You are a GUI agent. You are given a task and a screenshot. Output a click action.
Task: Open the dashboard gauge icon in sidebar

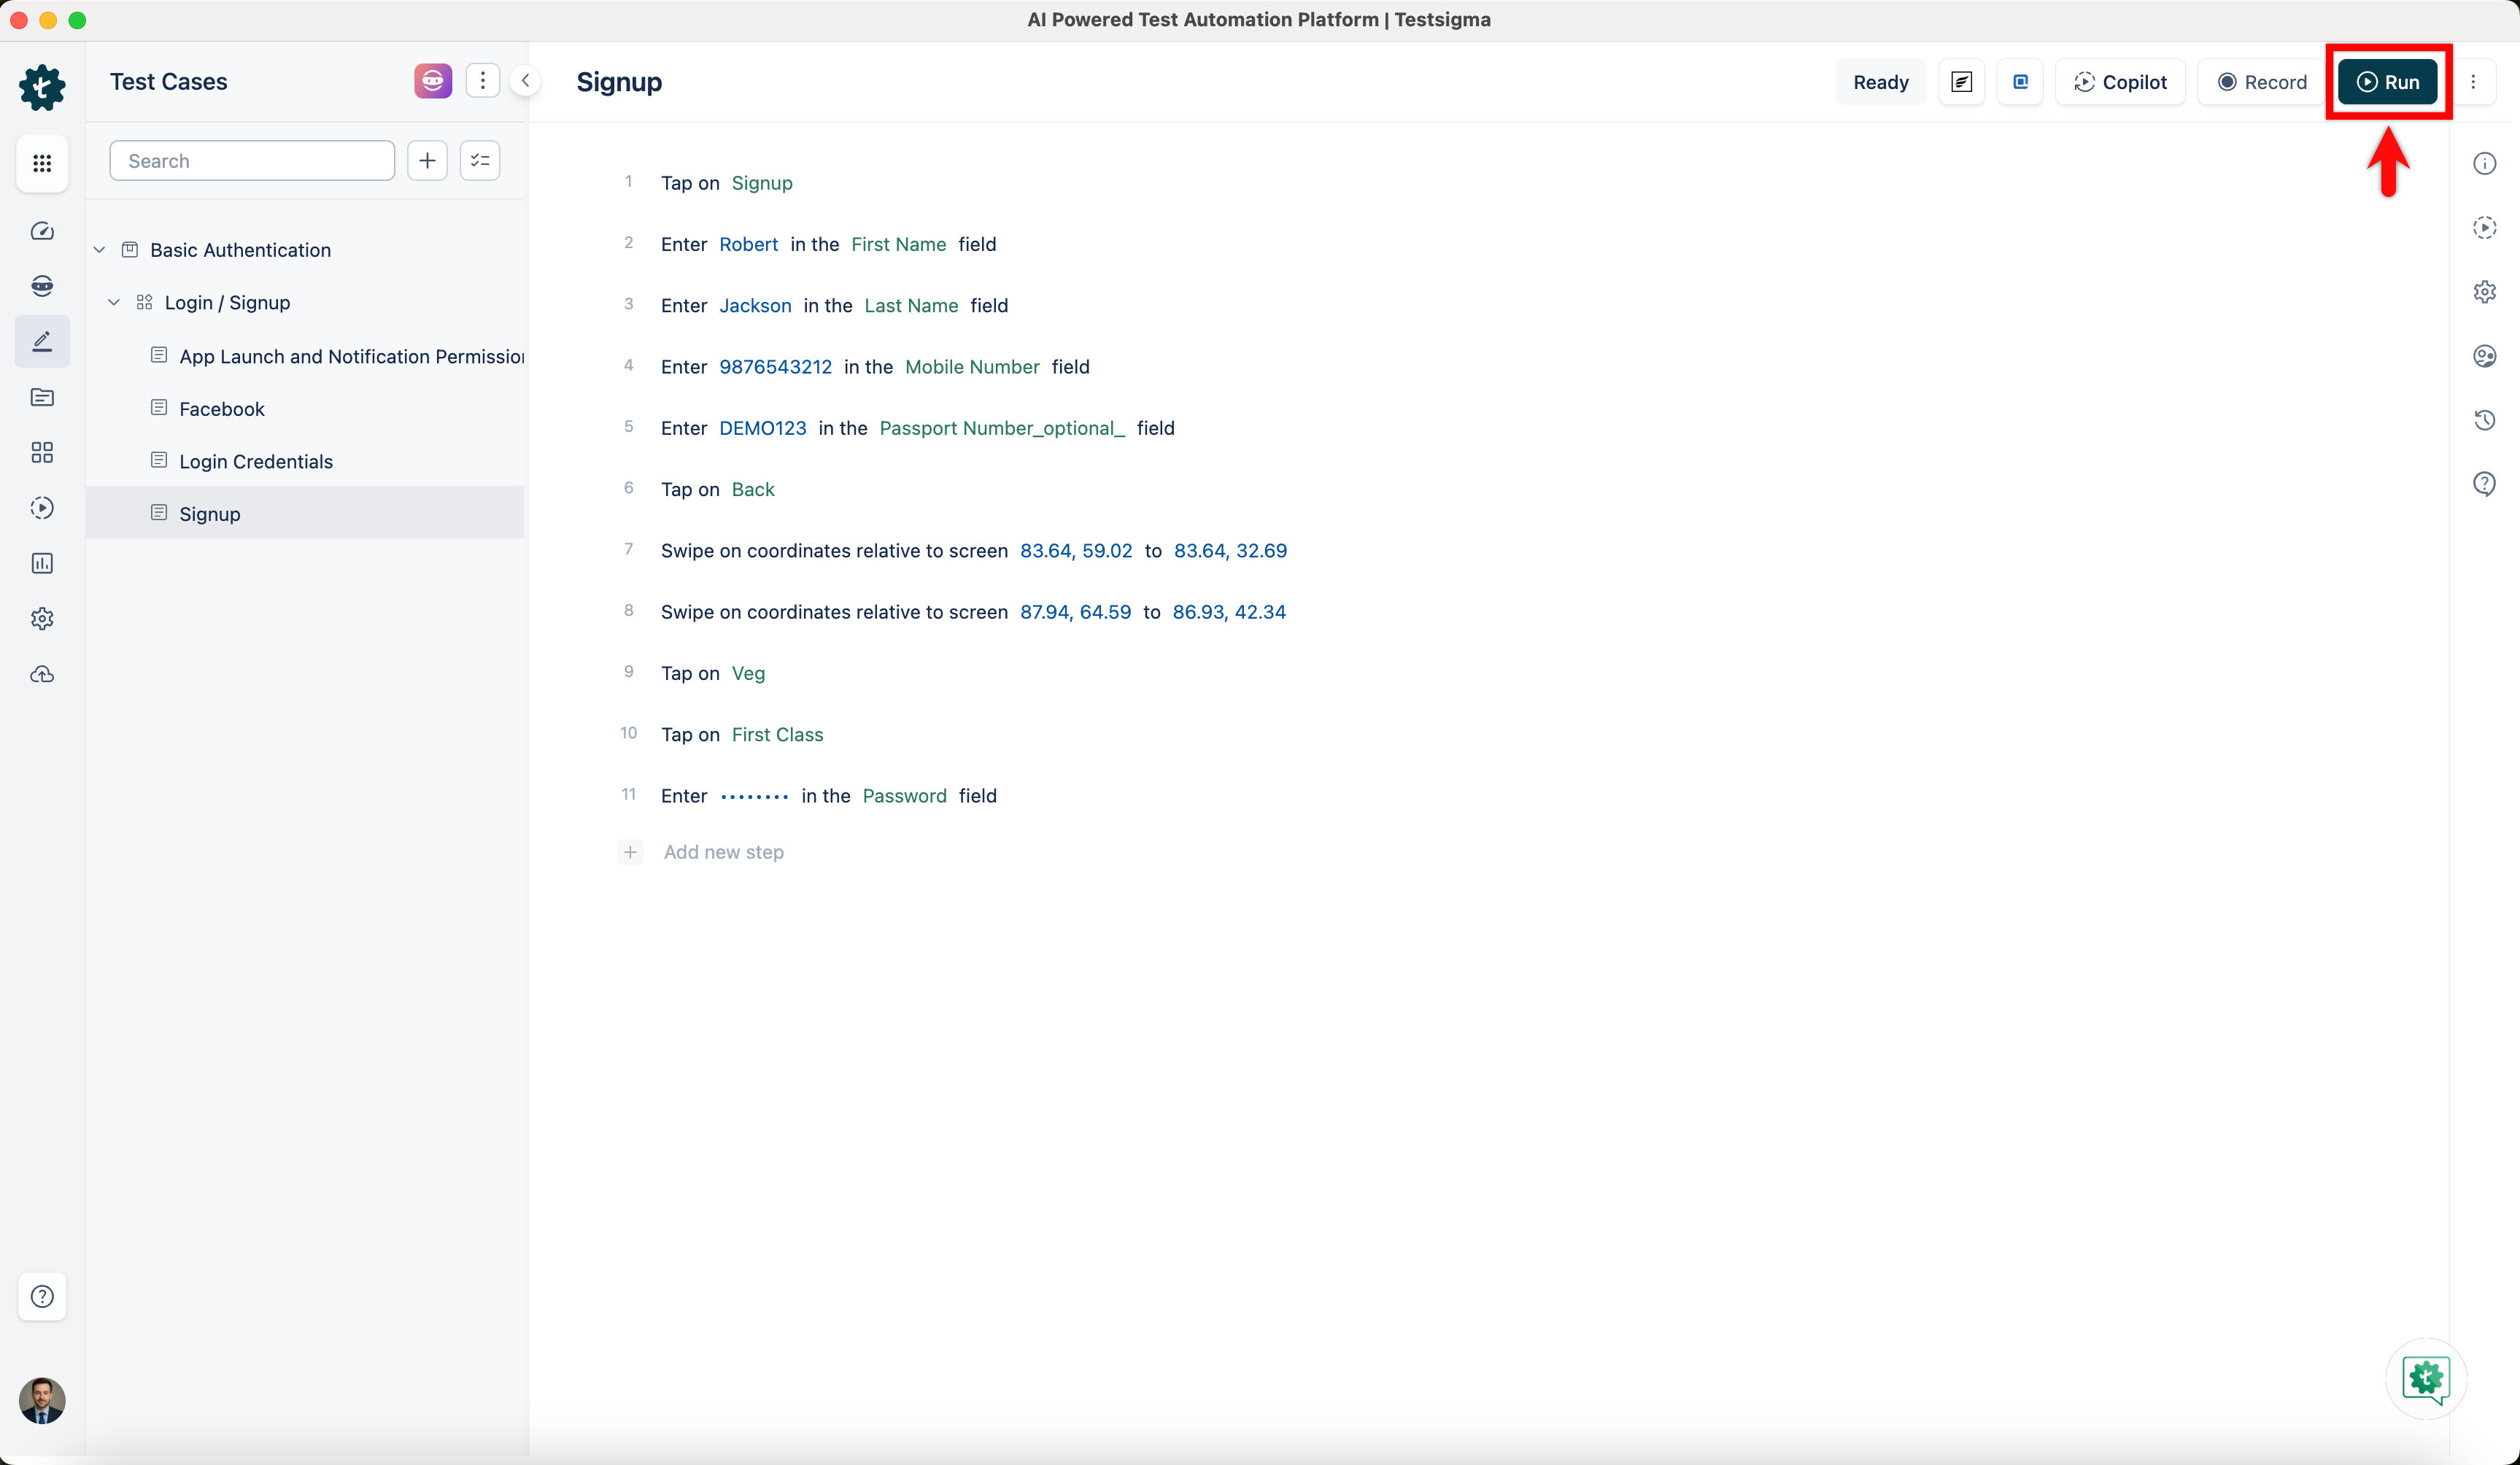pyautogui.click(x=42, y=231)
